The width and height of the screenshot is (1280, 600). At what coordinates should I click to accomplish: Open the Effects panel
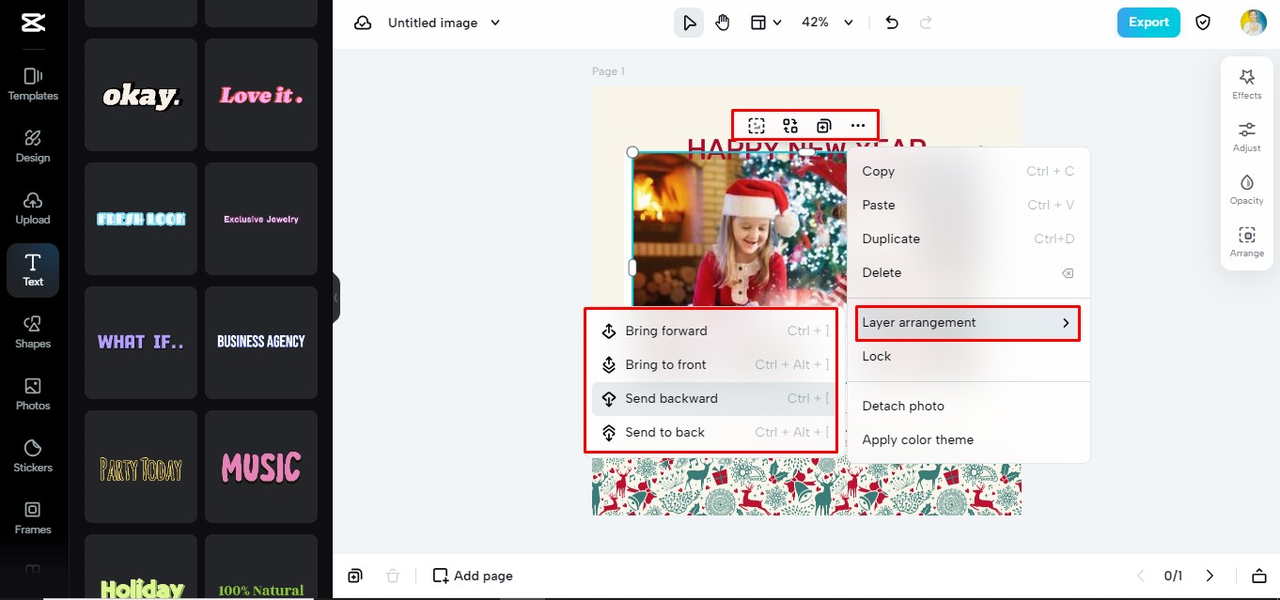[x=1247, y=84]
